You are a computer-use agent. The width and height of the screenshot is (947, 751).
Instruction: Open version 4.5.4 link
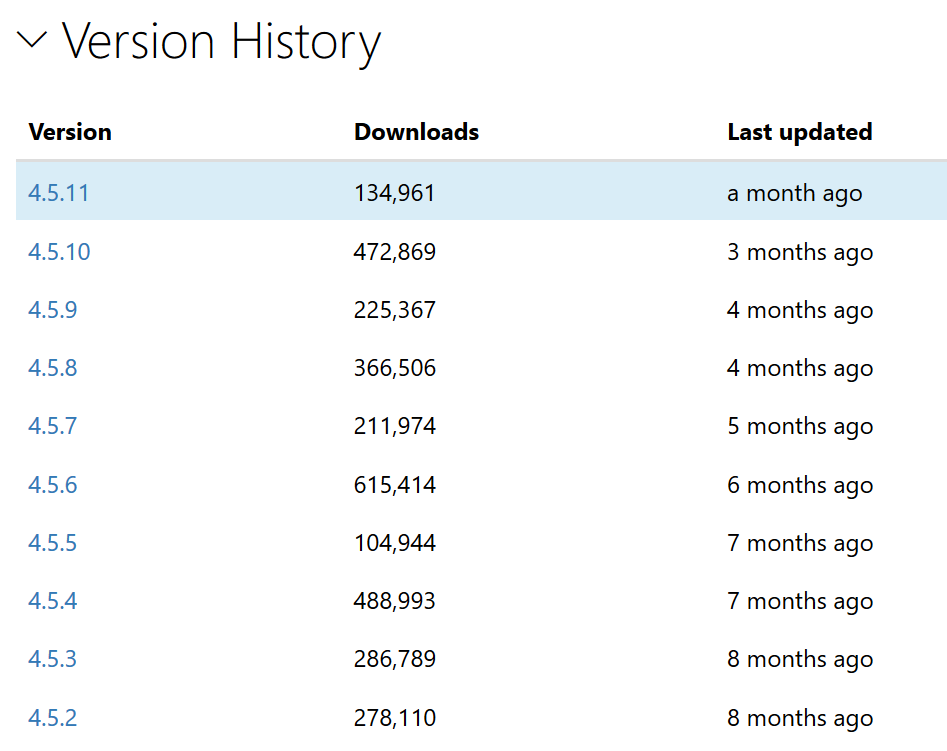(52, 601)
